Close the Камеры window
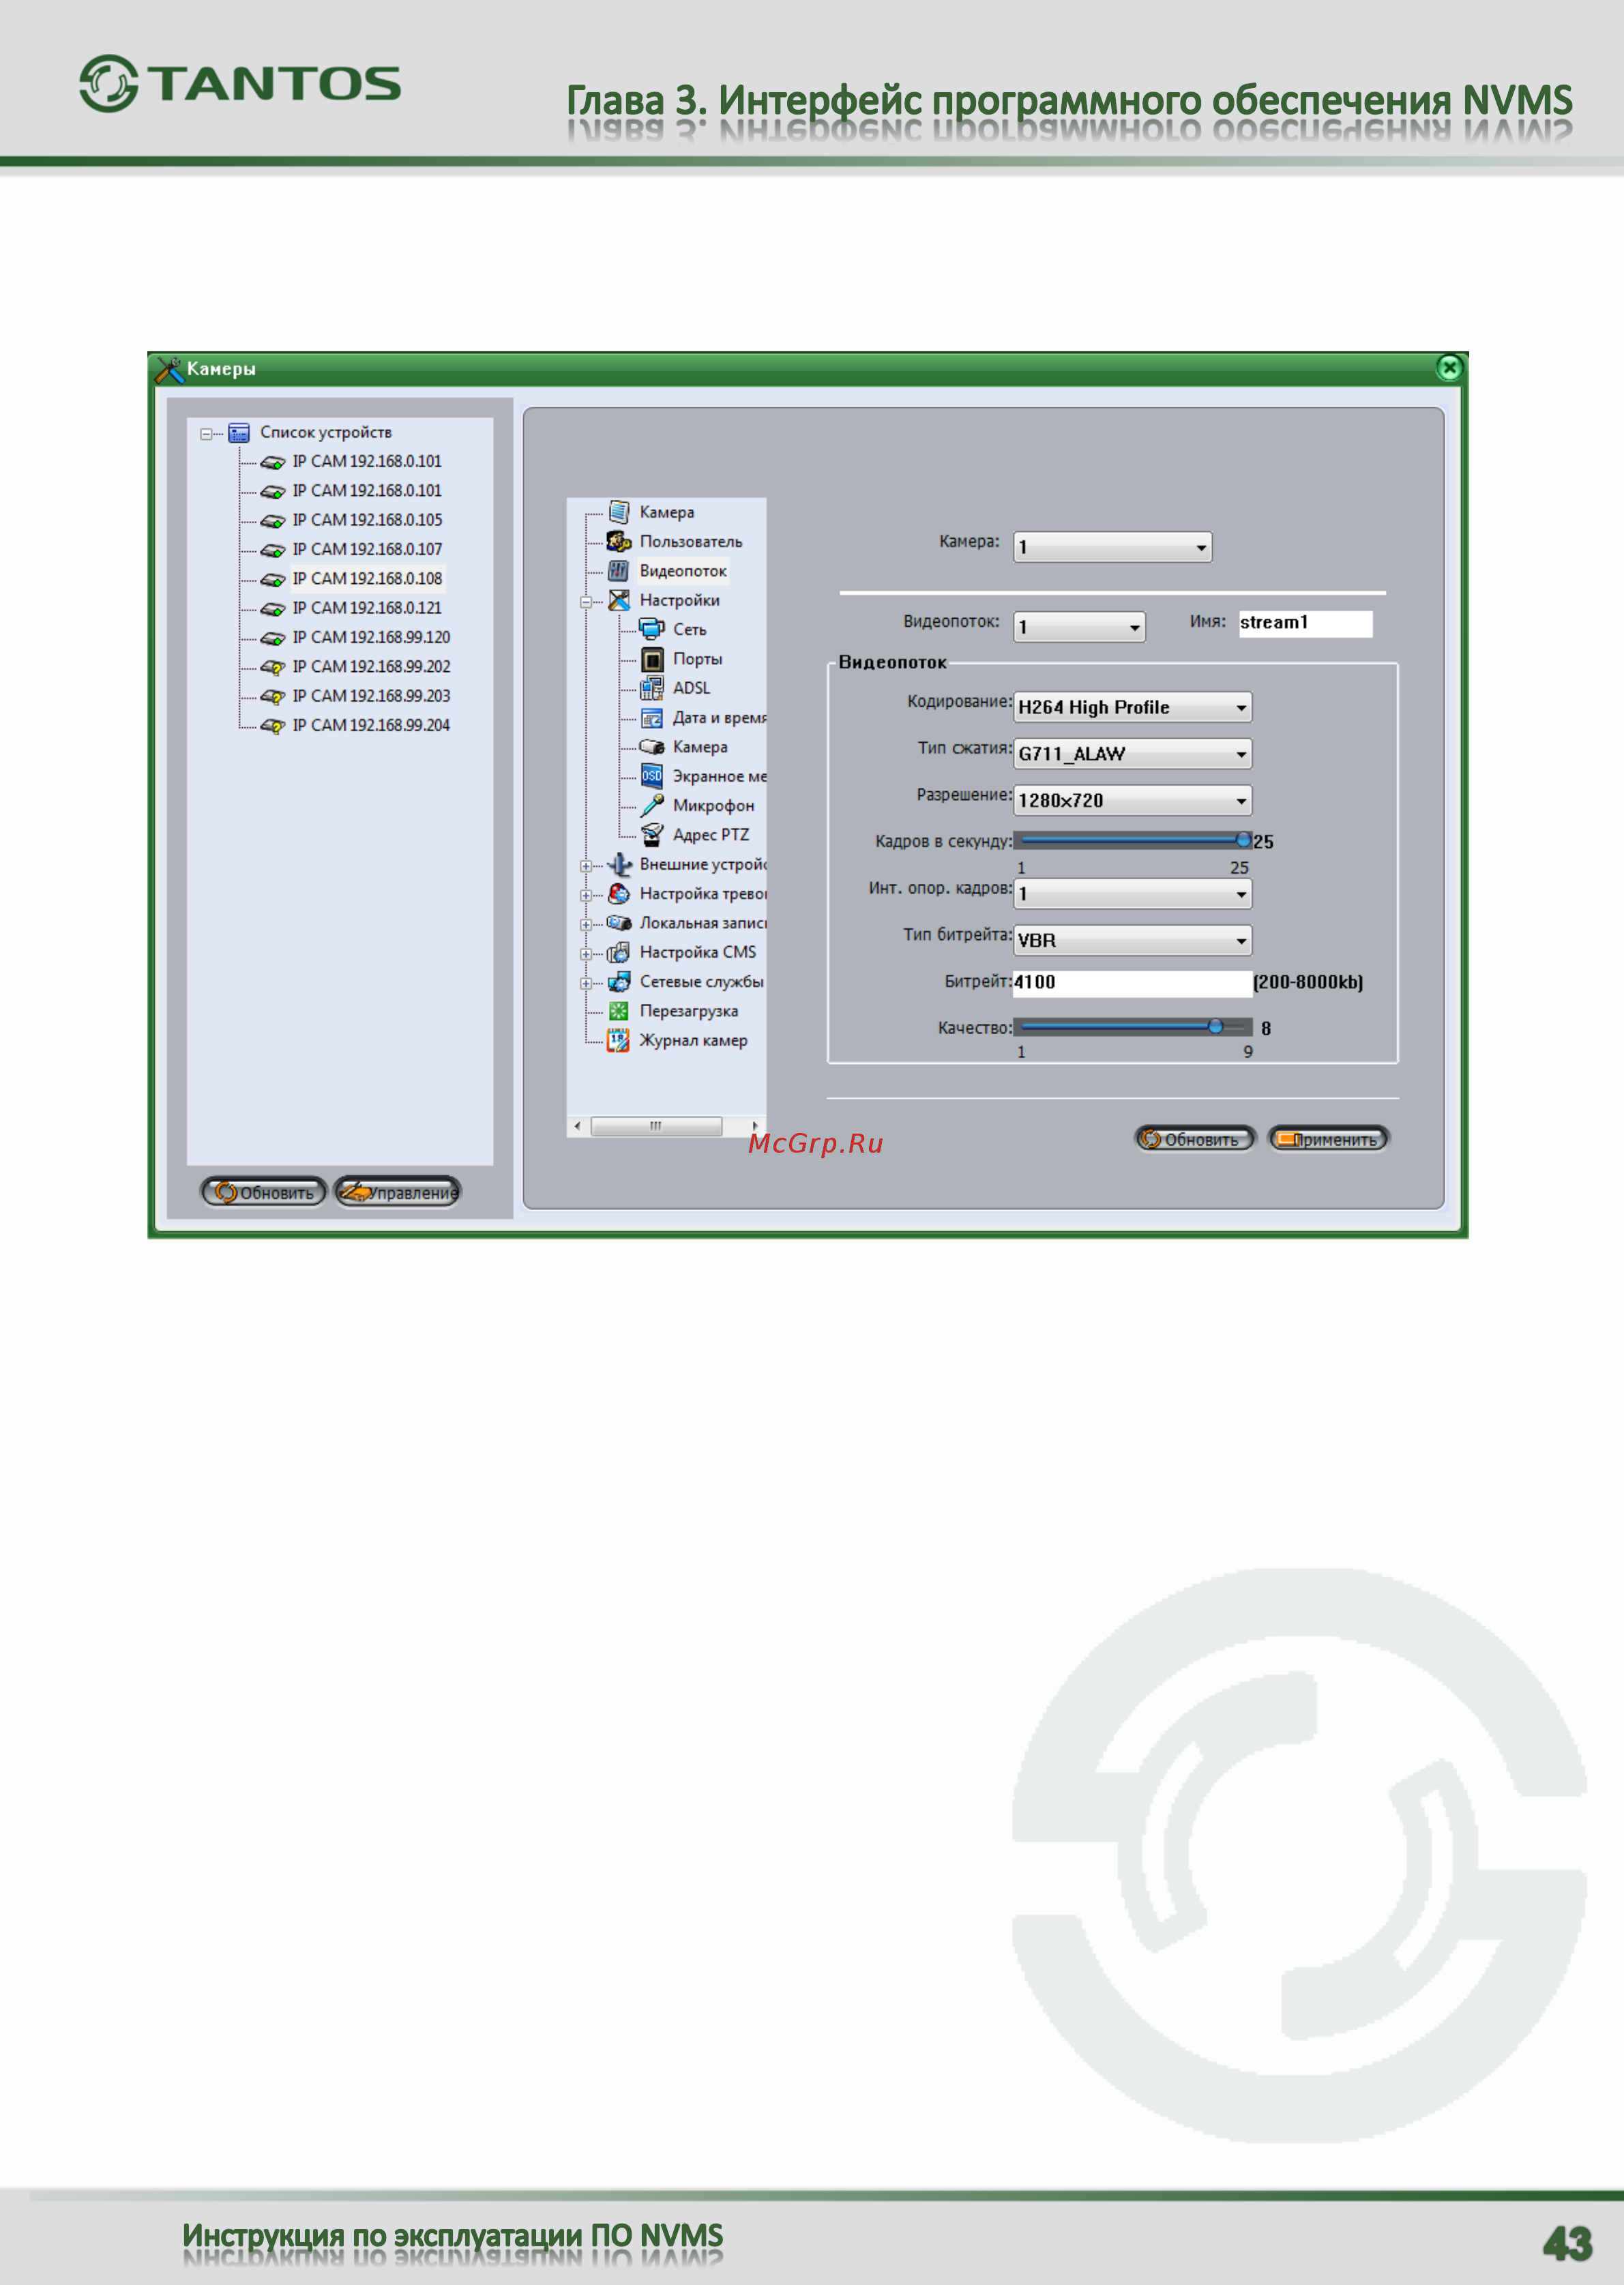 click(x=1449, y=368)
